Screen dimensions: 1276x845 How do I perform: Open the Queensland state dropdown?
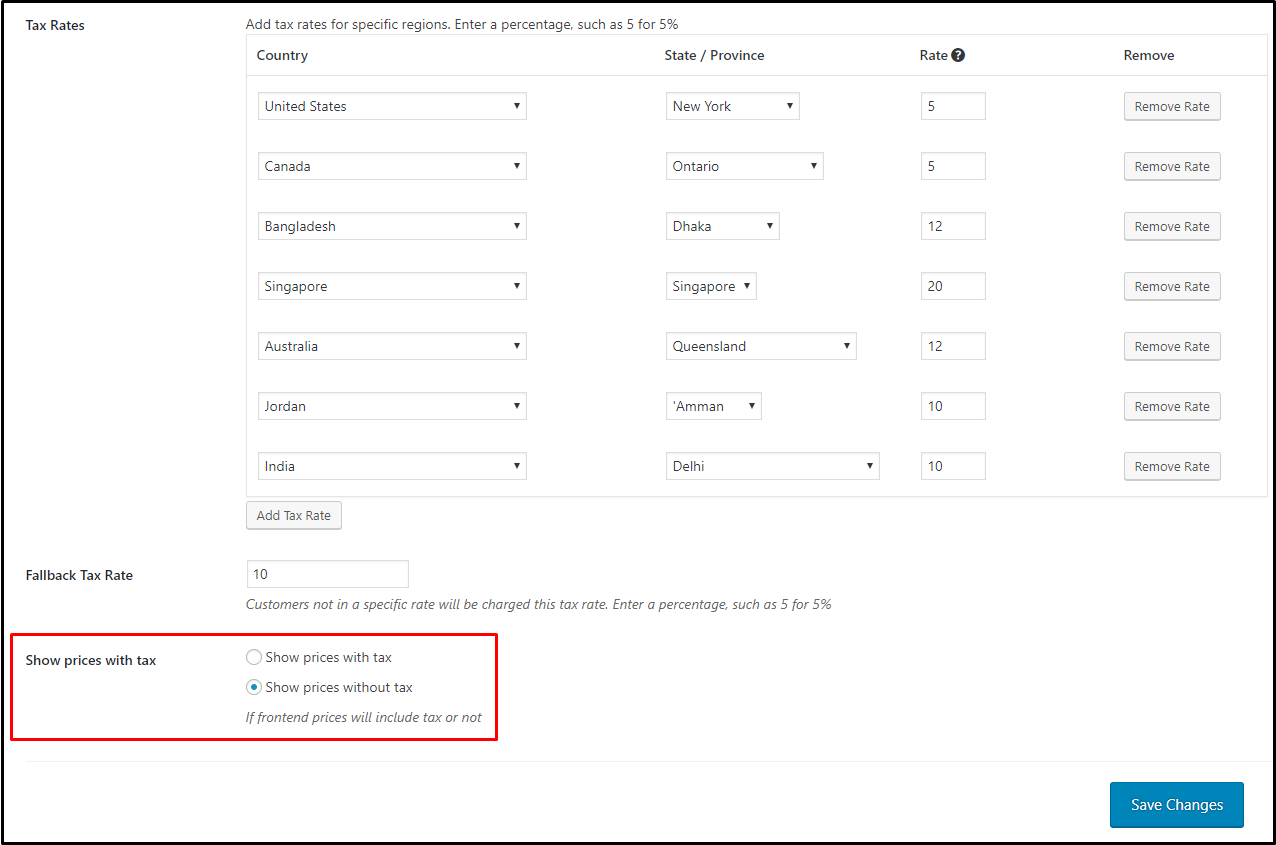point(761,346)
